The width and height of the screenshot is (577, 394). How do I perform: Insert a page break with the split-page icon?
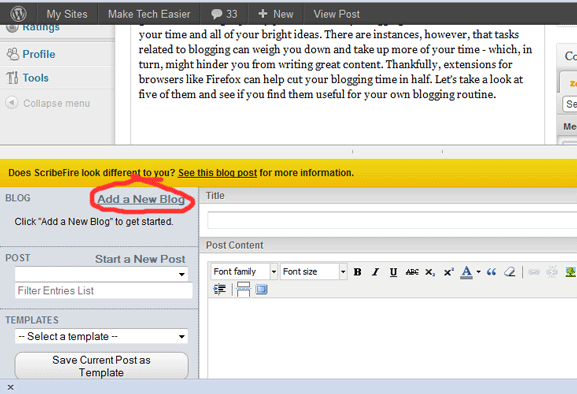243,290
